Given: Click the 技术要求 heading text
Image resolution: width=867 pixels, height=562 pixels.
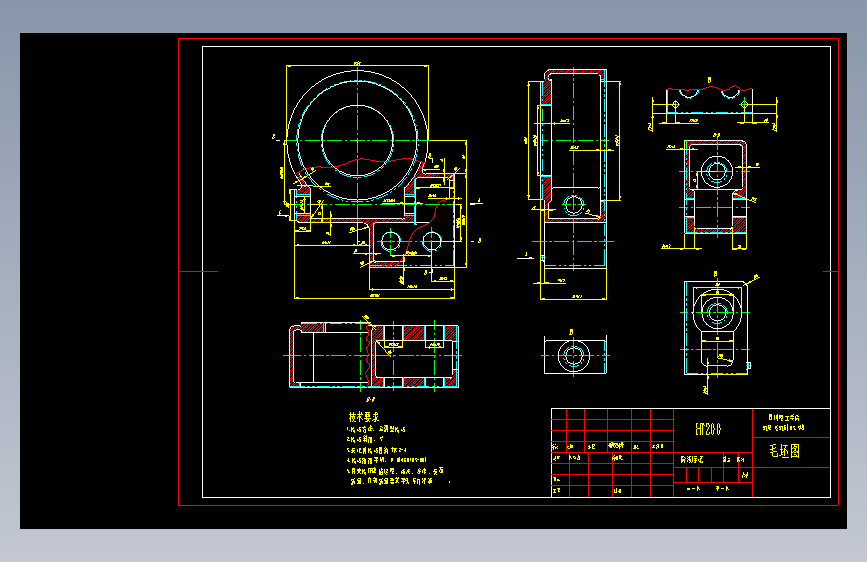Looking at the screenshot, I should [364, 417].
